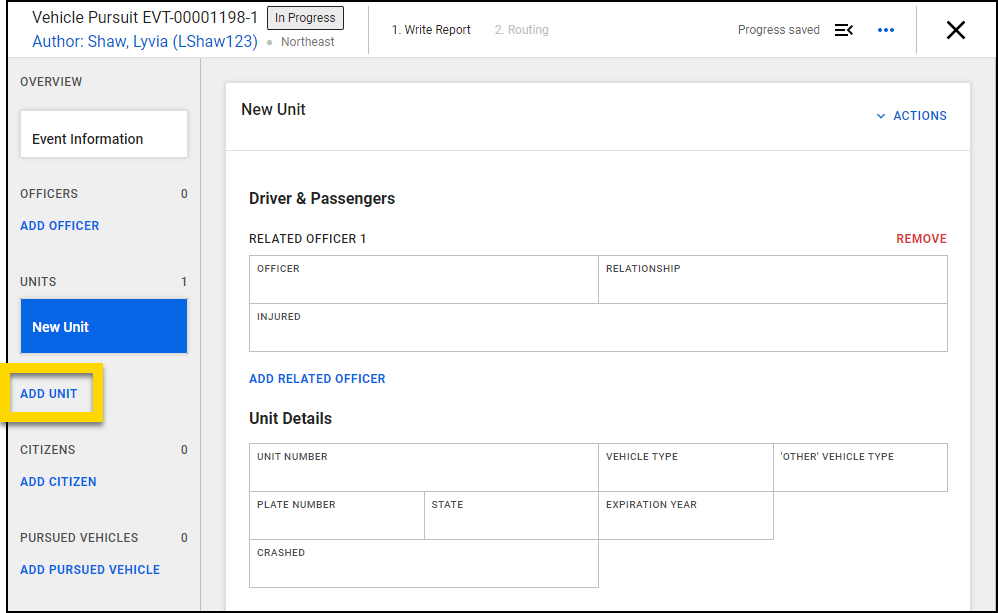
Task: Collapse the report navigation panel
Action: [x=843, y=30]
